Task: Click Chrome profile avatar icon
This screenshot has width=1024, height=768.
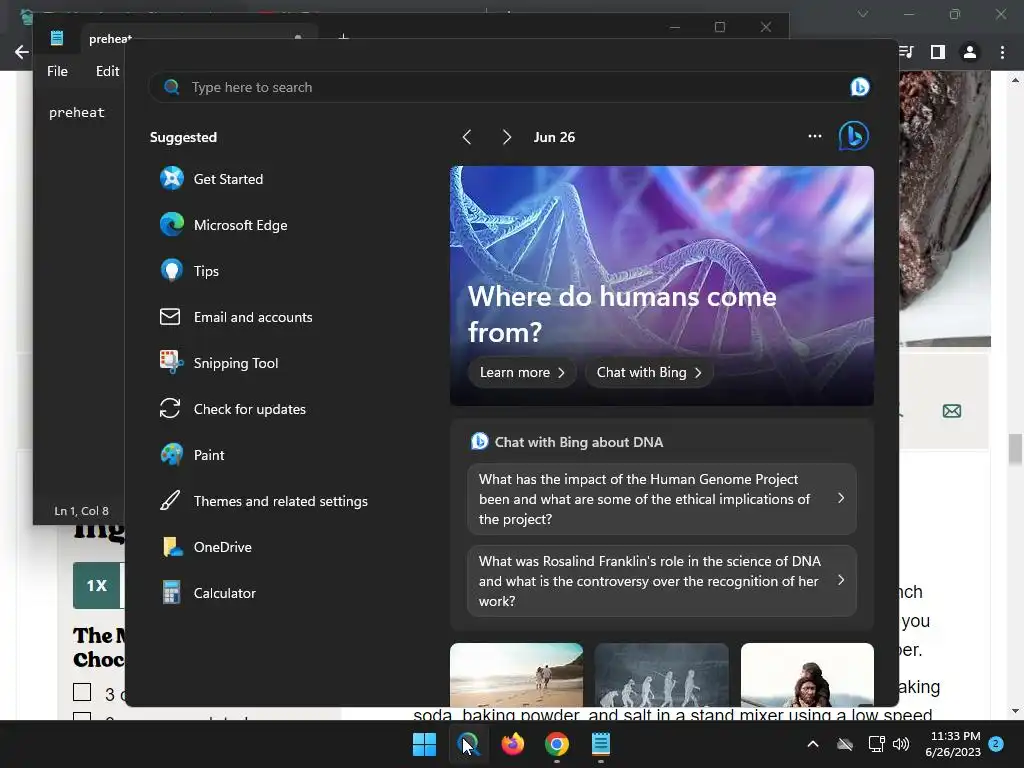Action: click(970, 52)
